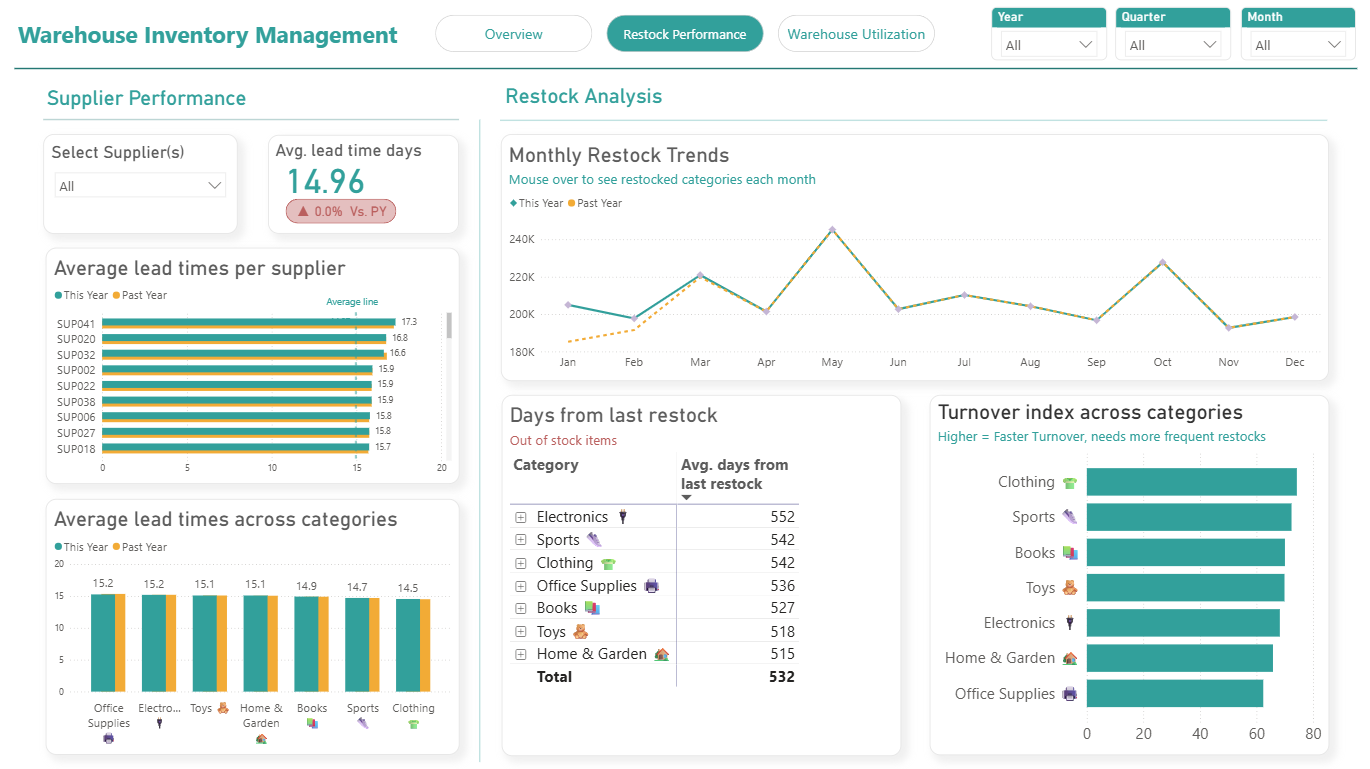Click the October point on restock trend line

click(x=1162, y=262)
